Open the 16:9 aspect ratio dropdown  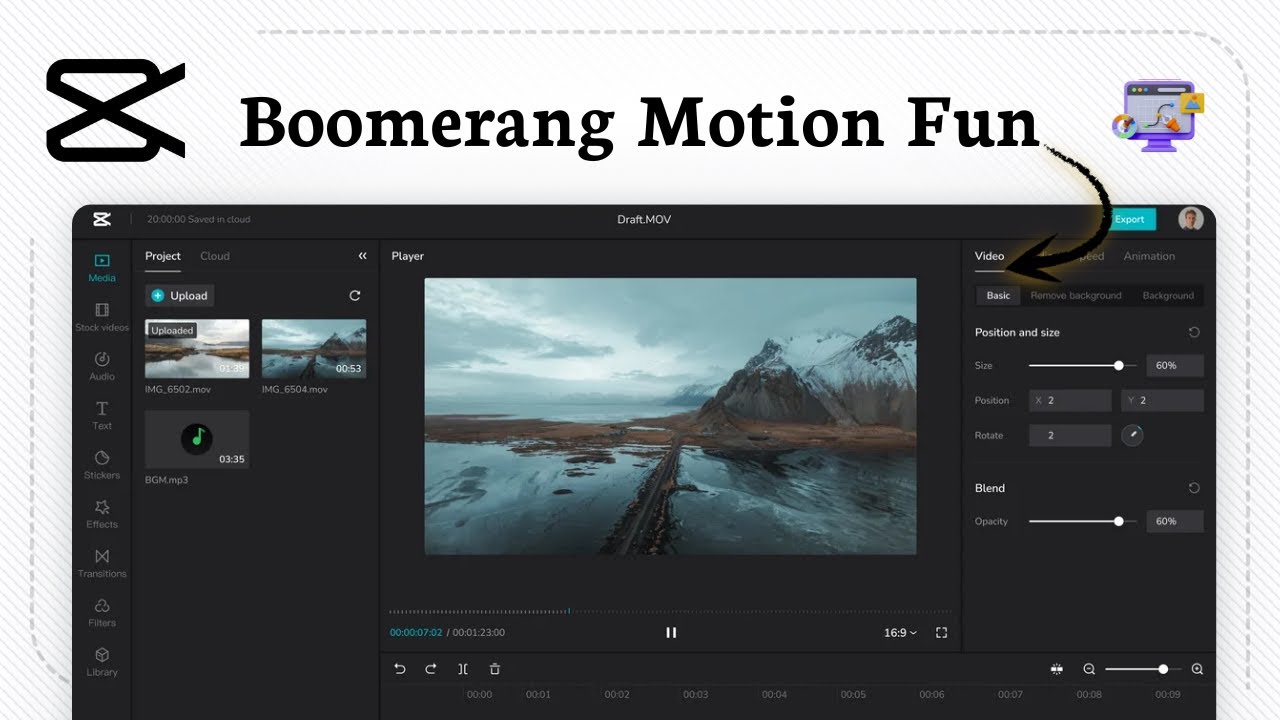coord(900,632)
